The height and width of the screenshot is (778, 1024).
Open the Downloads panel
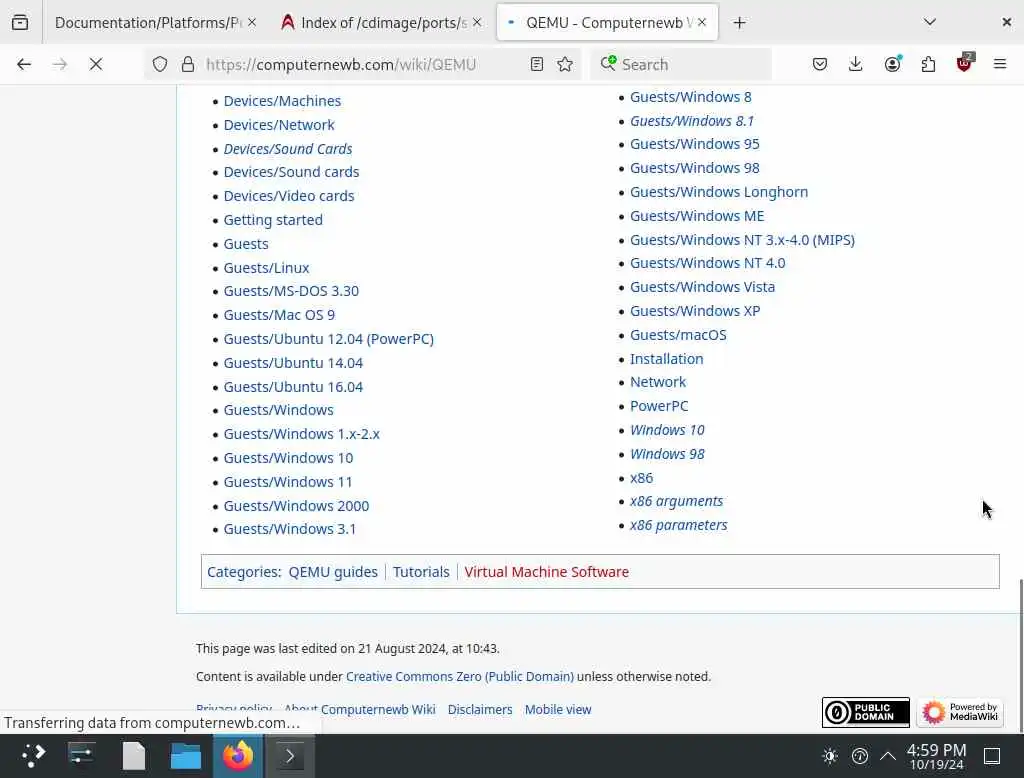coord(856,64)
